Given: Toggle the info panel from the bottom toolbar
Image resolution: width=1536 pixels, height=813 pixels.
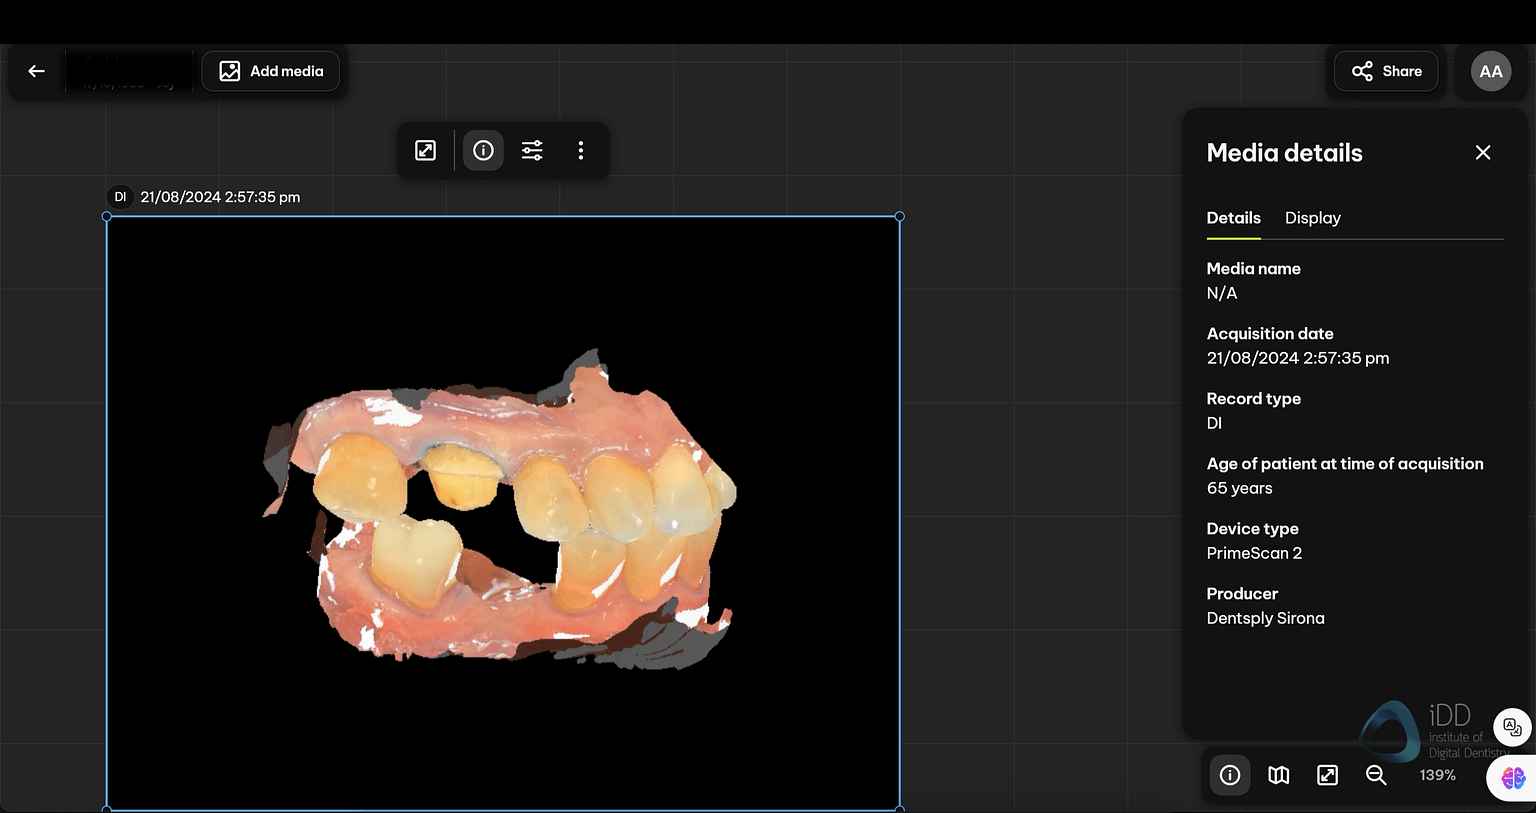Looking at the screenshot, I should point(1229,775).
